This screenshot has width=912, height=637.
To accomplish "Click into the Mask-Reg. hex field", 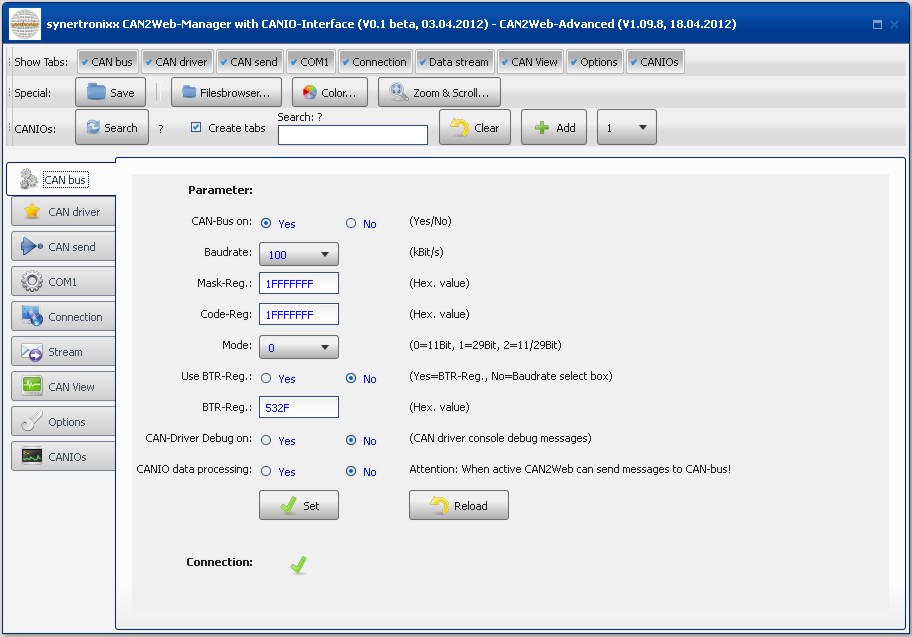I will 298,284.
